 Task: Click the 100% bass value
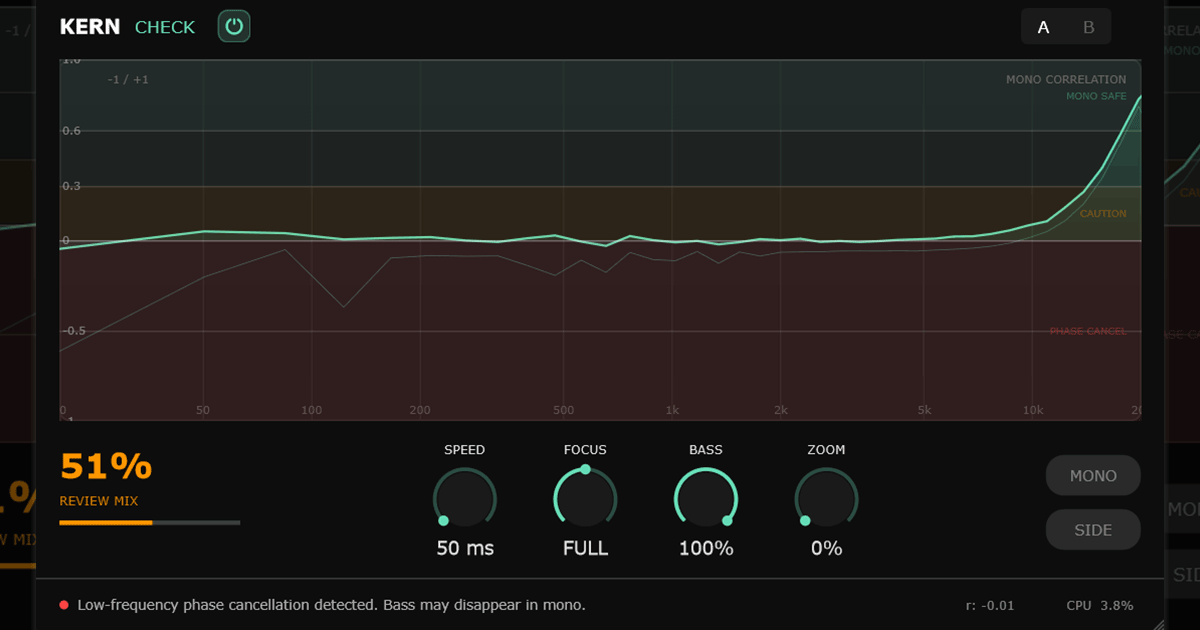coord(706,548)
